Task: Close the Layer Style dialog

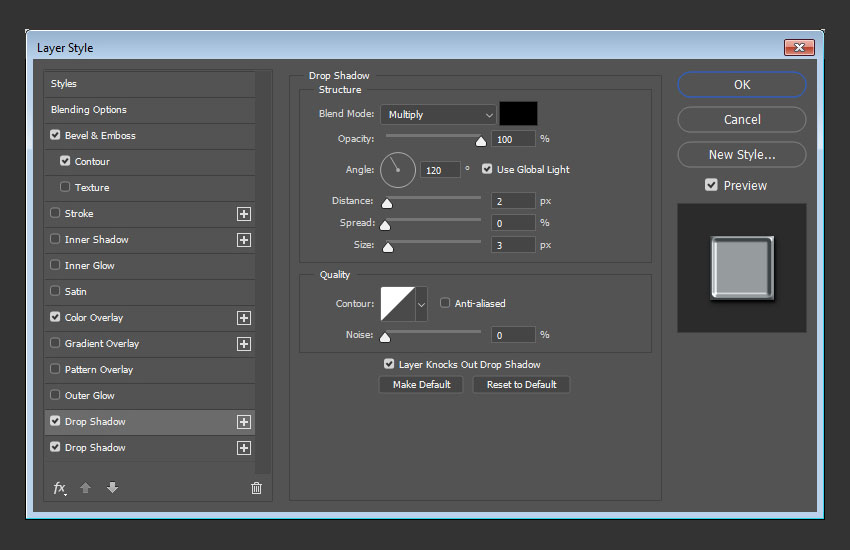Action: point(799,48)
